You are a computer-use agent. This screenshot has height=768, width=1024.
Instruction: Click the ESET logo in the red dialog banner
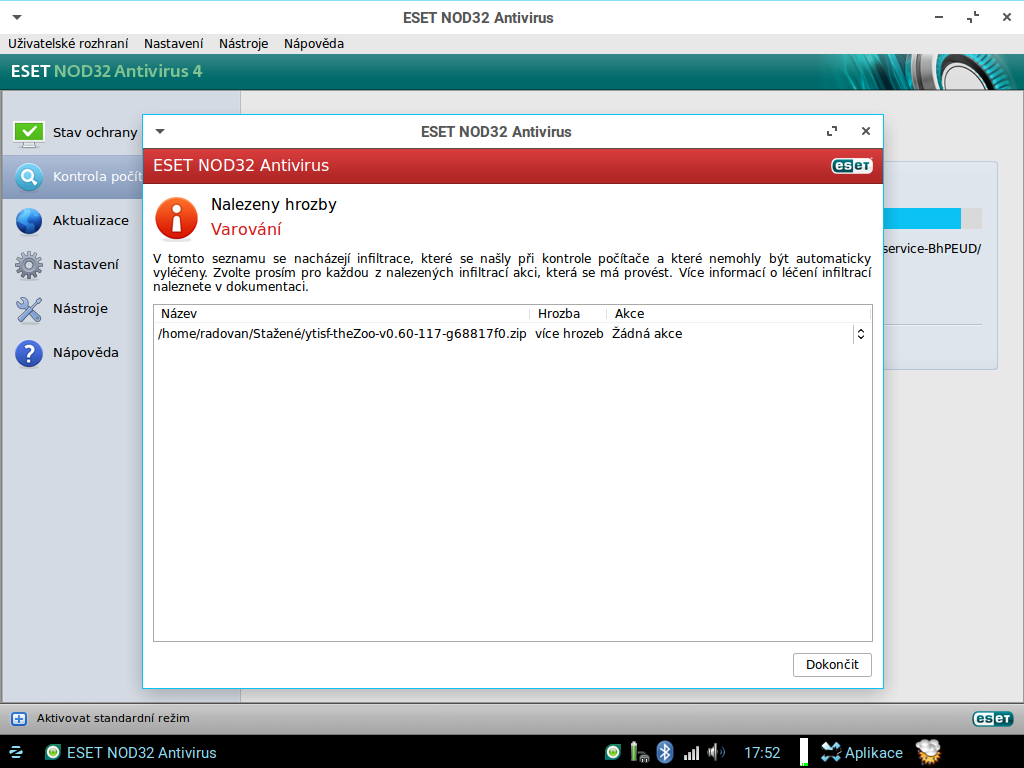[852, 166]
